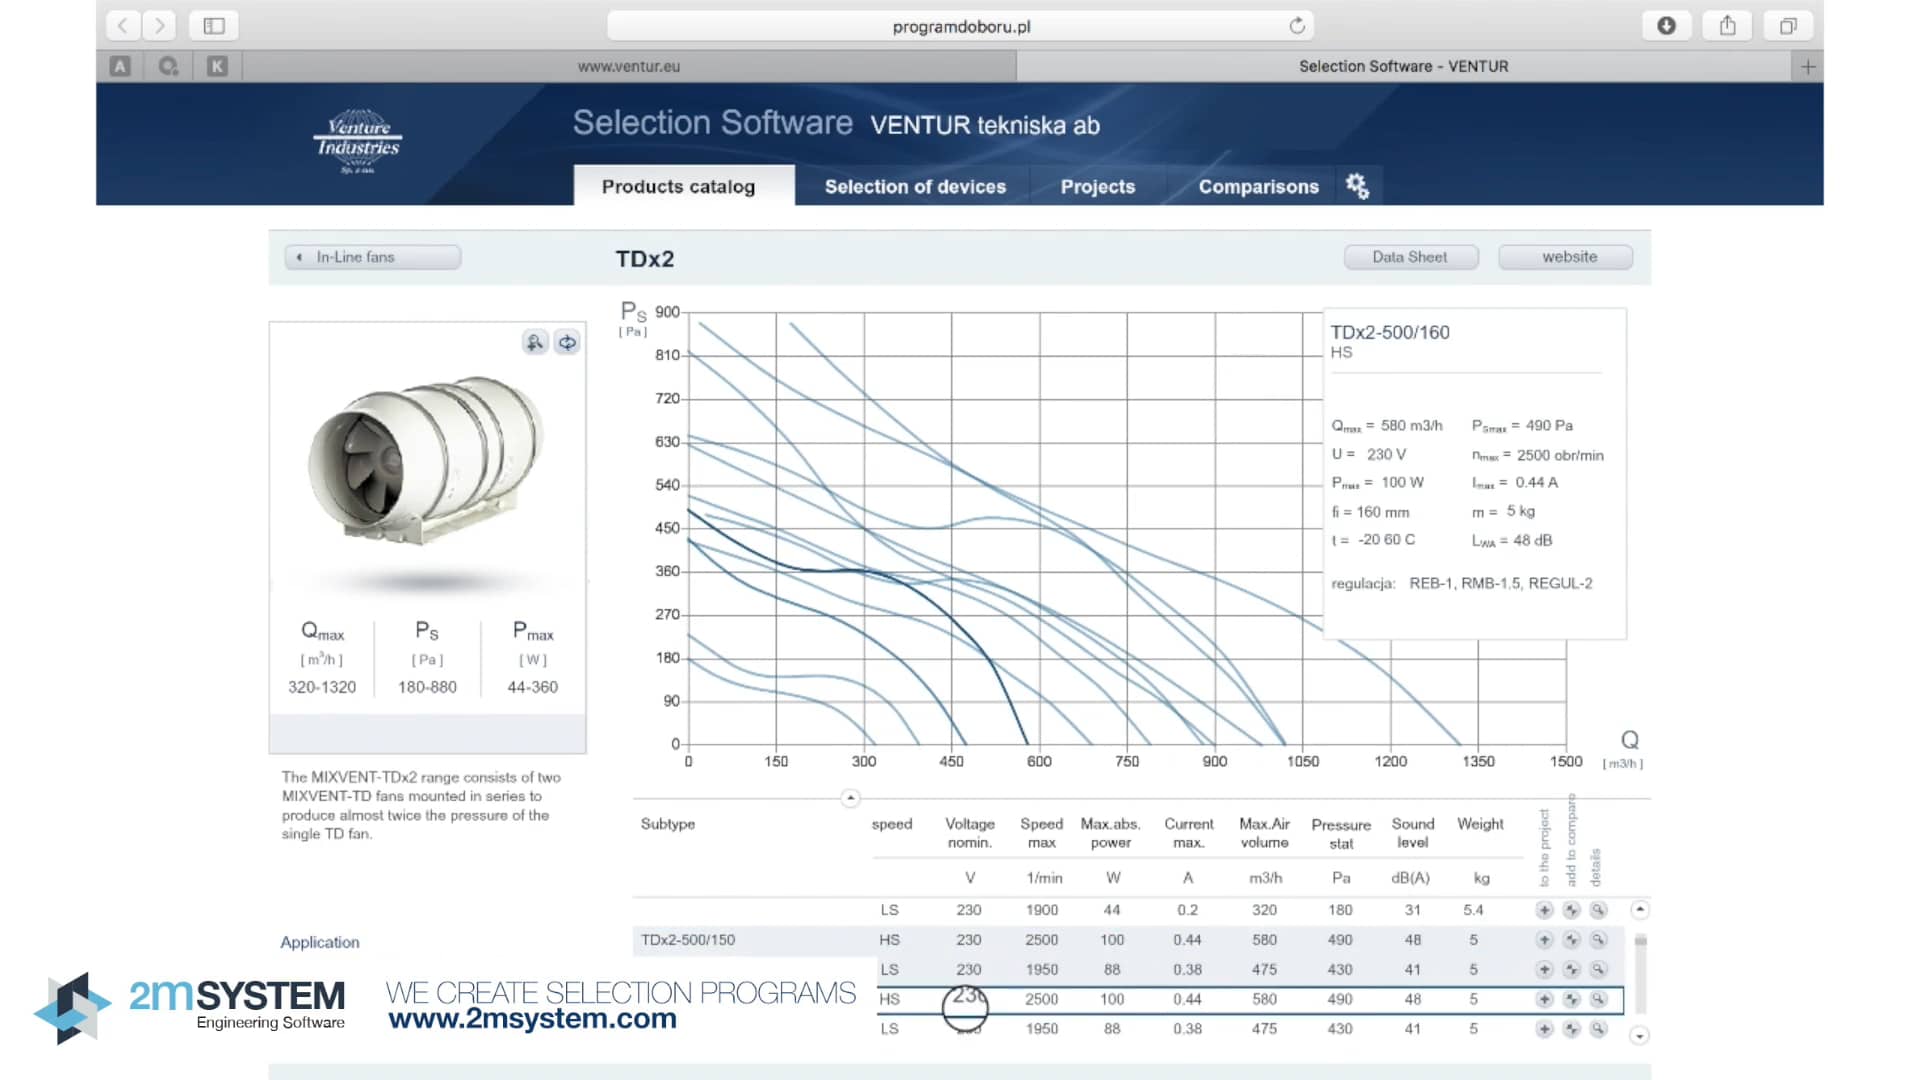Collapse the chart using the up chevron above the table
This screenshot has width=1920, height=1080.
coord(851,798)
